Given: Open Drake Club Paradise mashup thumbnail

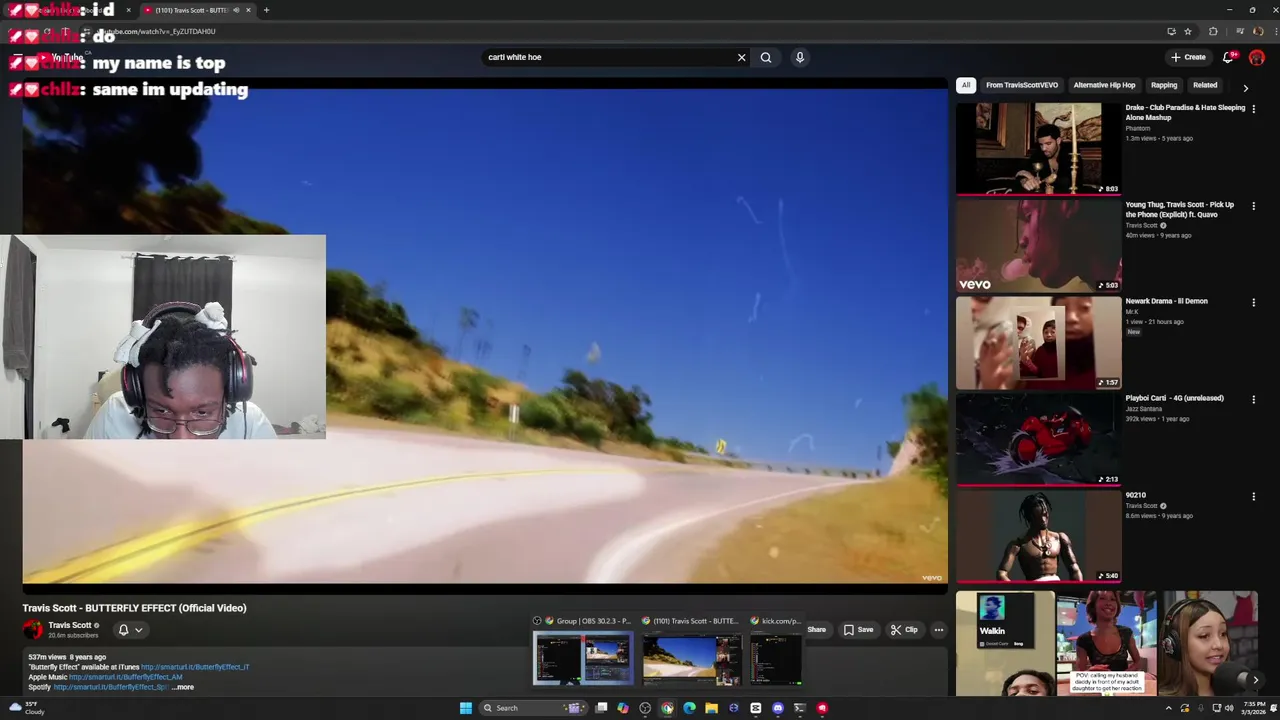Looking at the screenshot, I should 1039,148.
